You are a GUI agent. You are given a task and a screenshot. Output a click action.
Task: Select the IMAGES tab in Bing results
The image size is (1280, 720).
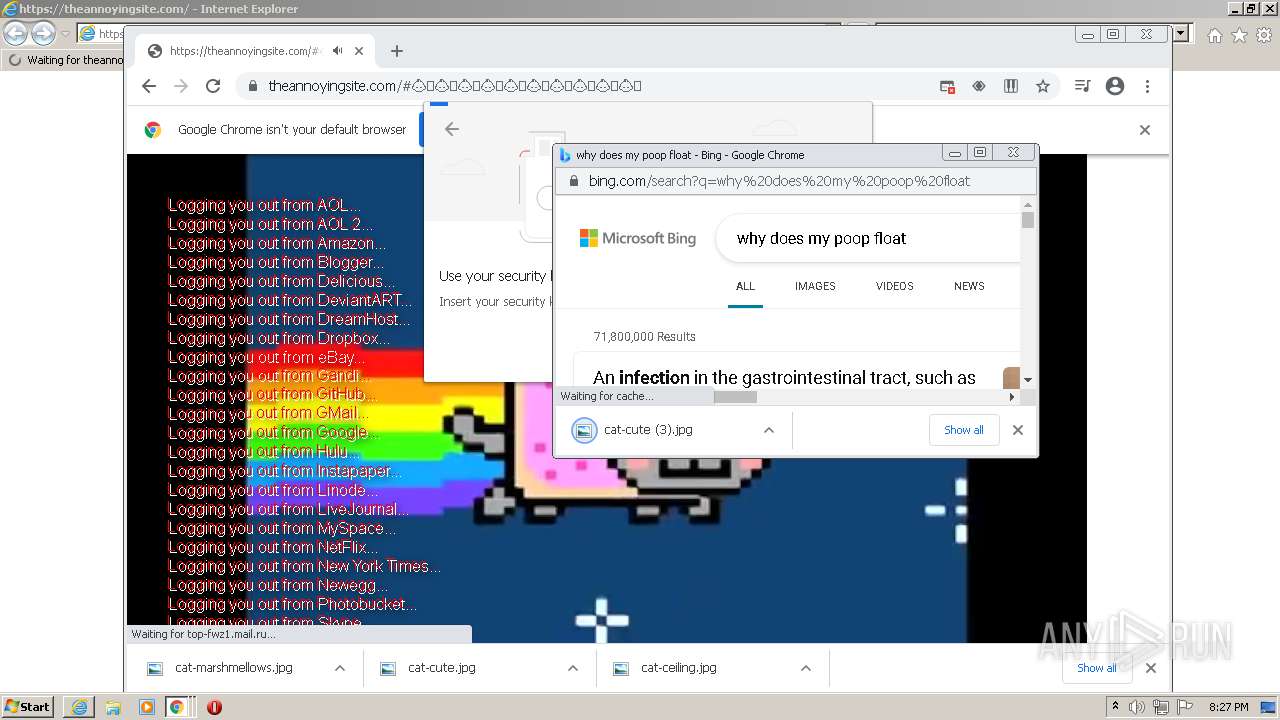(x=815, y=286)
